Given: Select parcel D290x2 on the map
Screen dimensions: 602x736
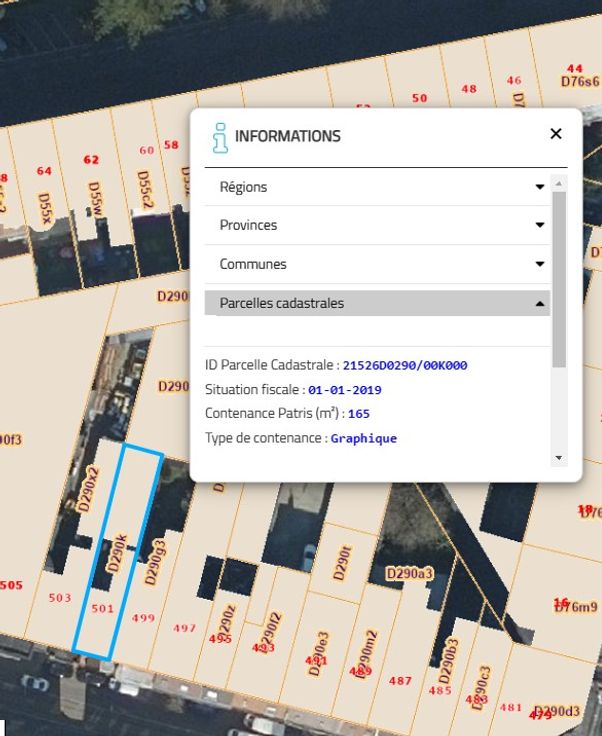Looking at the screenshot, I should 90,490.
